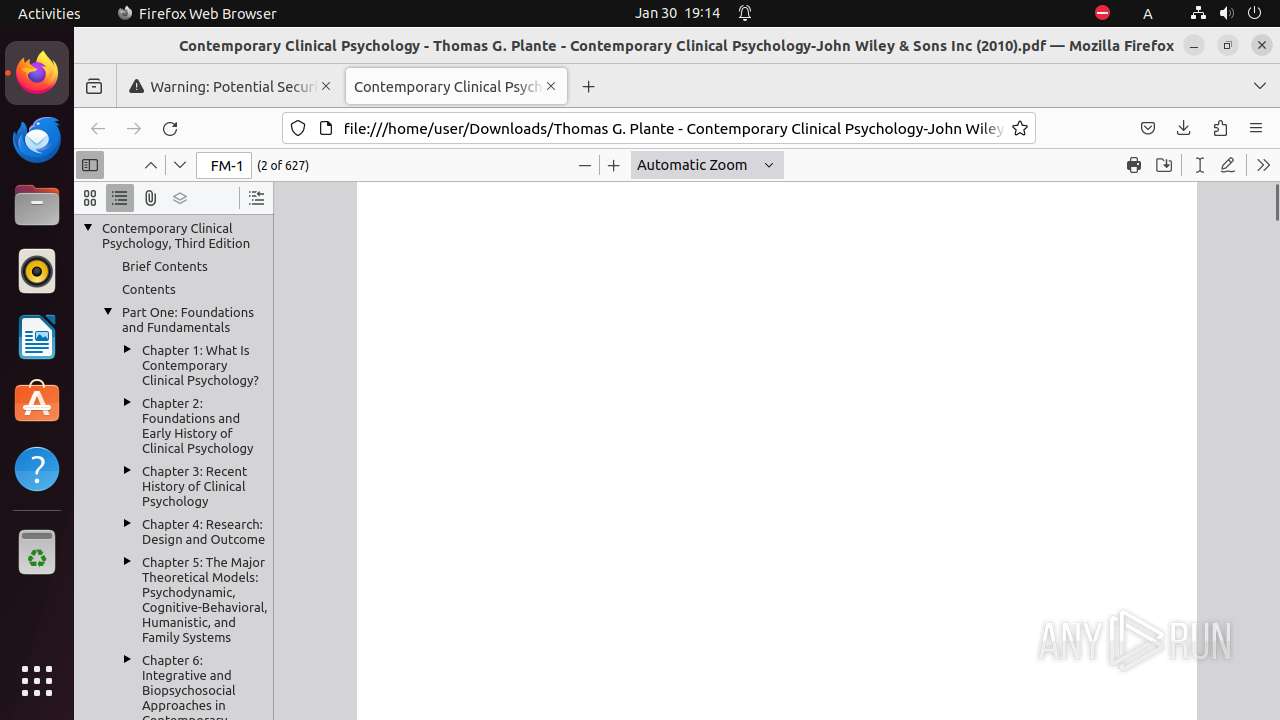The height and width of the screenshot is (720, 1280).
Task: Open the Automatic Zoom dropdown
Action: click(x=707, y=165)
